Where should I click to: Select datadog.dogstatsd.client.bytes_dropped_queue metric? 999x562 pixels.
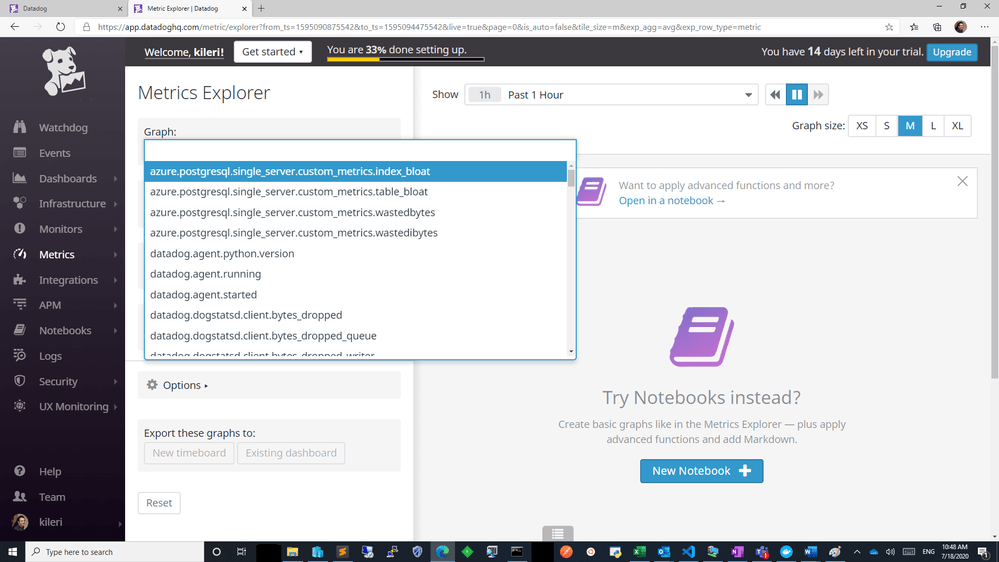[x=355, y=335]
